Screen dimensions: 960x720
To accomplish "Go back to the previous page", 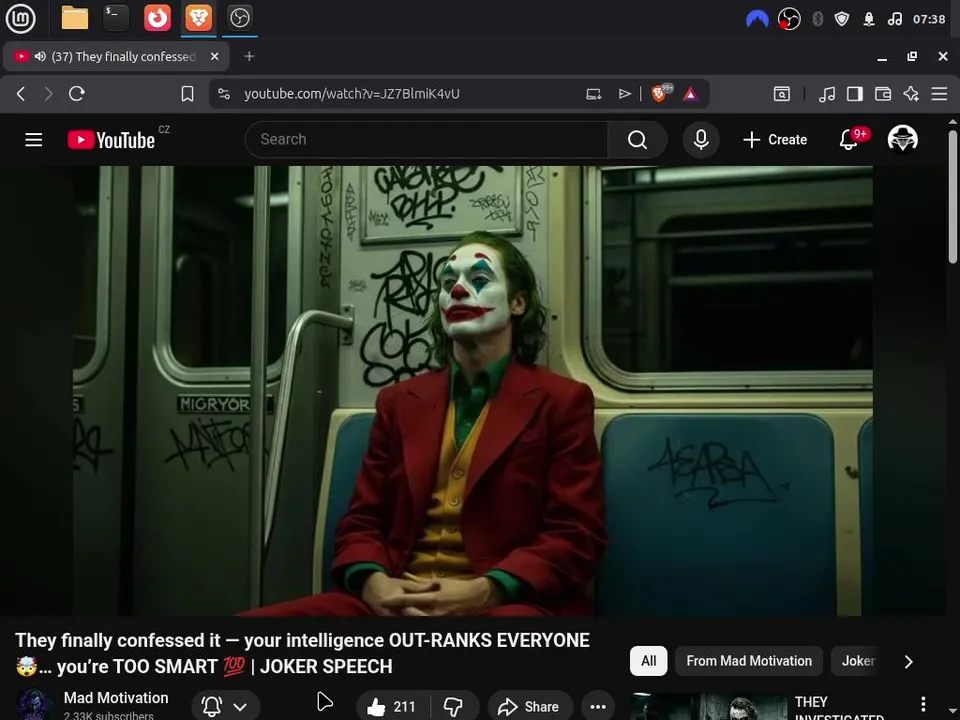I will [x=21, y=94].
